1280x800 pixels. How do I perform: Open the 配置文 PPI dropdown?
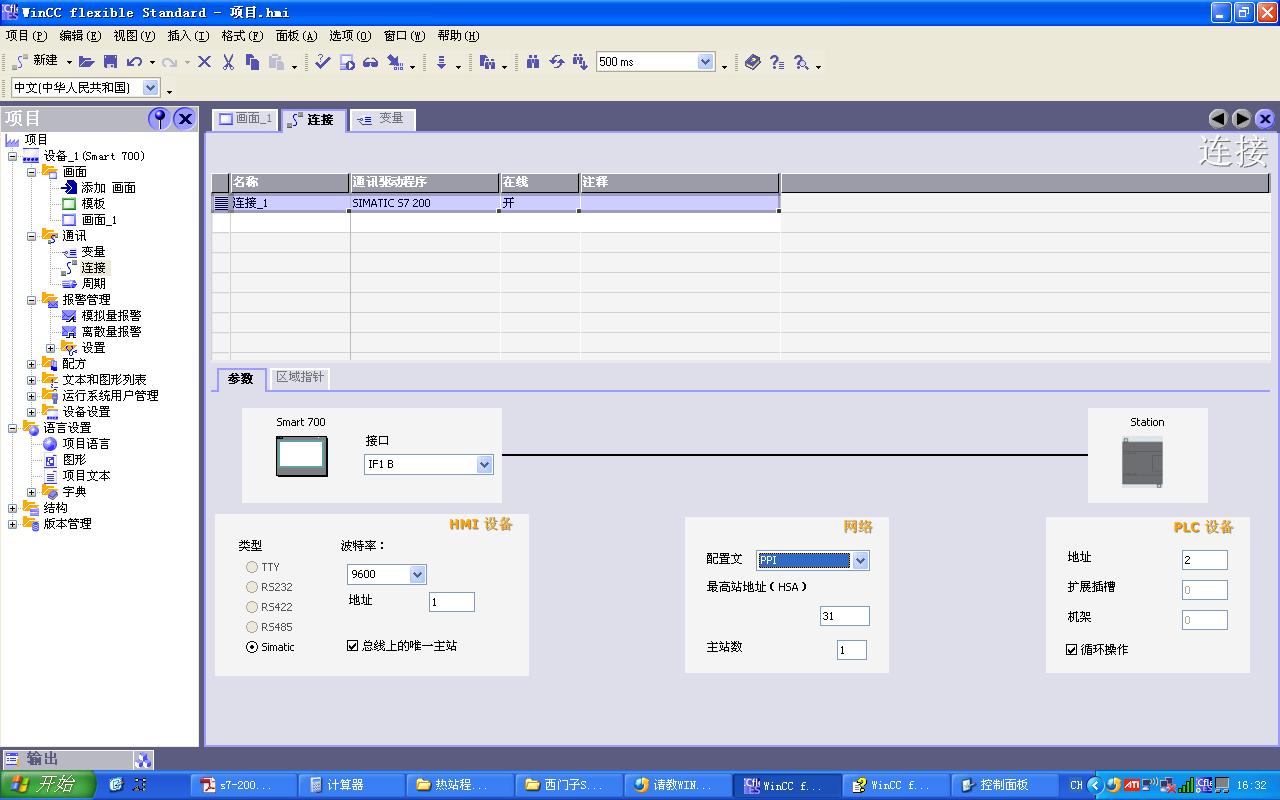click(861, 560)
